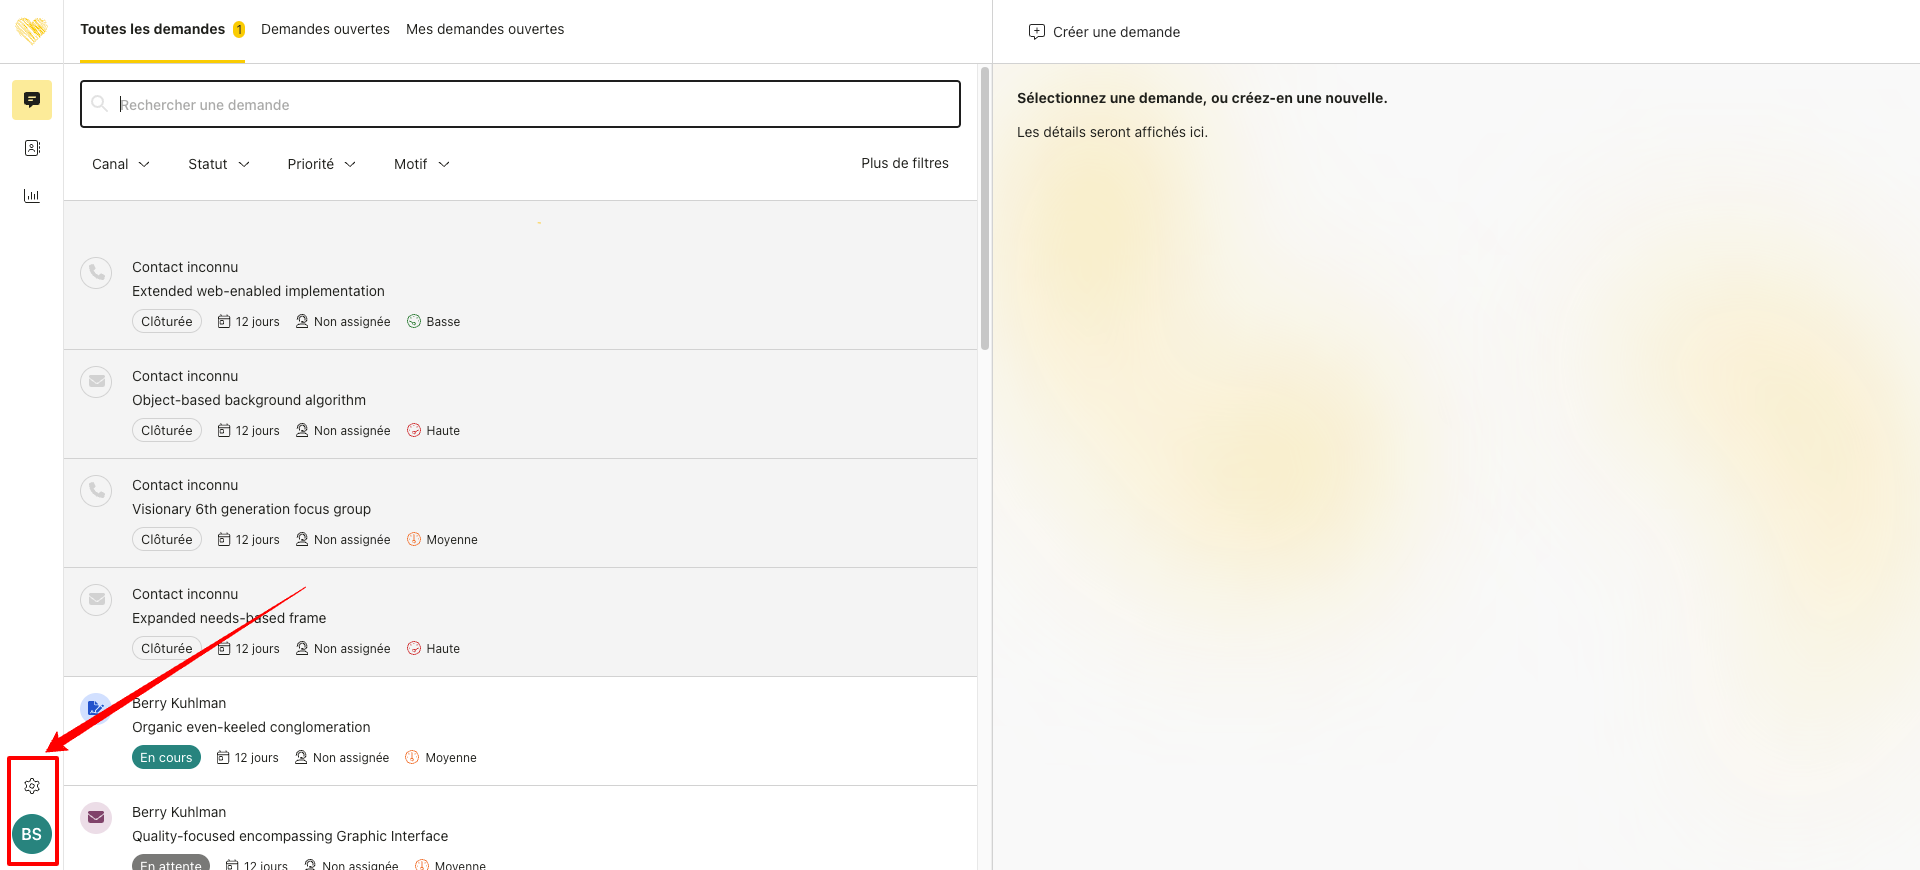Open the settings gear icon in sidebar
Screen dimensions: 1920x870
click(32, 786)
